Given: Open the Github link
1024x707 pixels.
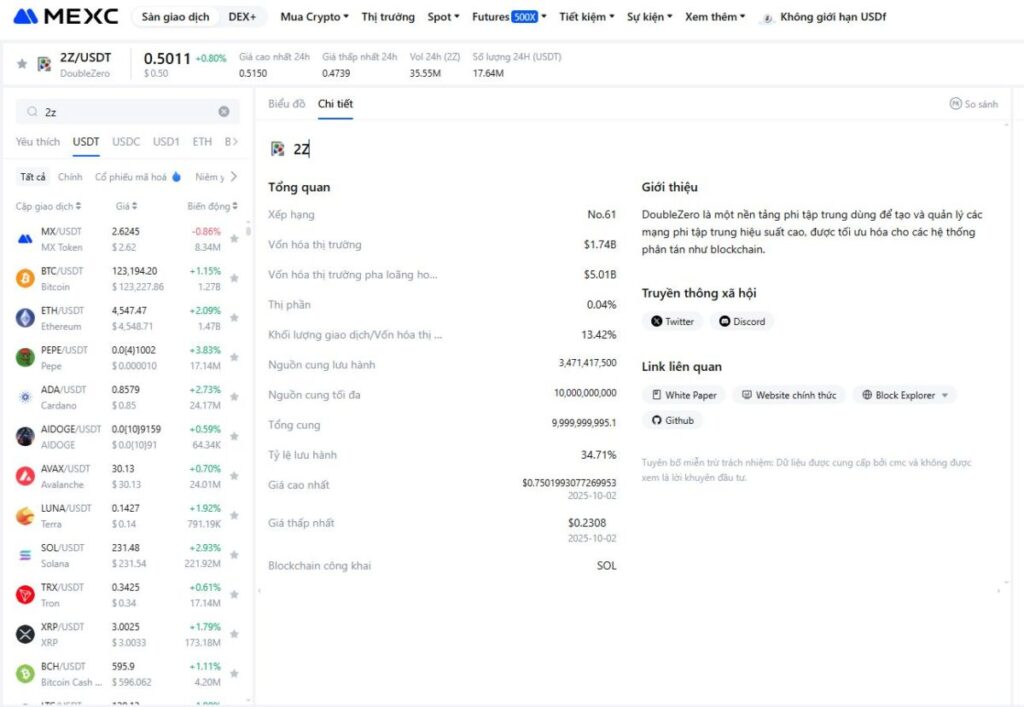Looking at the screenshot, I should (672, 421).
